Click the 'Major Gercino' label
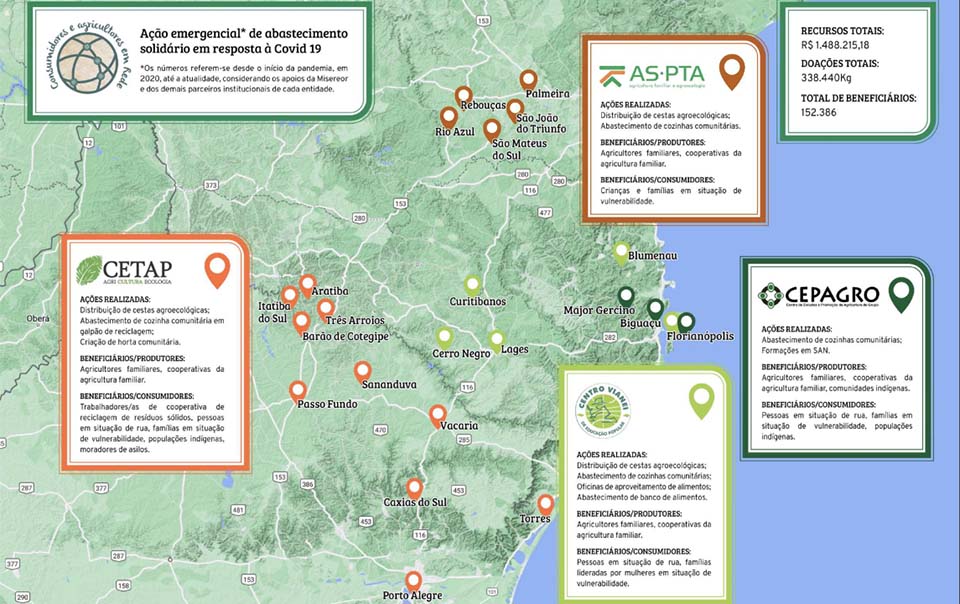The width and height of the screenshot is (960, 604). coord(599,310)
